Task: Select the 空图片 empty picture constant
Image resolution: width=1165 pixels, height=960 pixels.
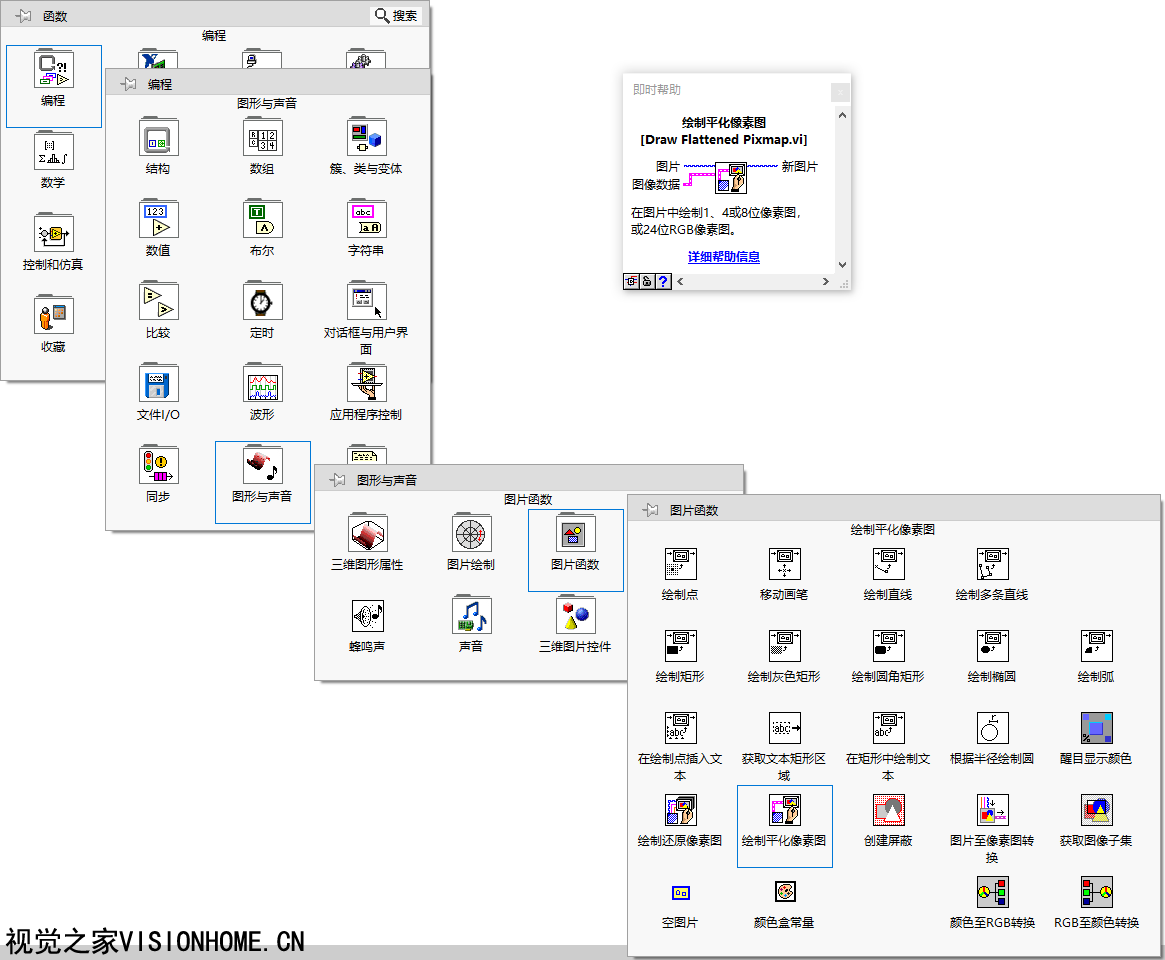Action: 680,893
